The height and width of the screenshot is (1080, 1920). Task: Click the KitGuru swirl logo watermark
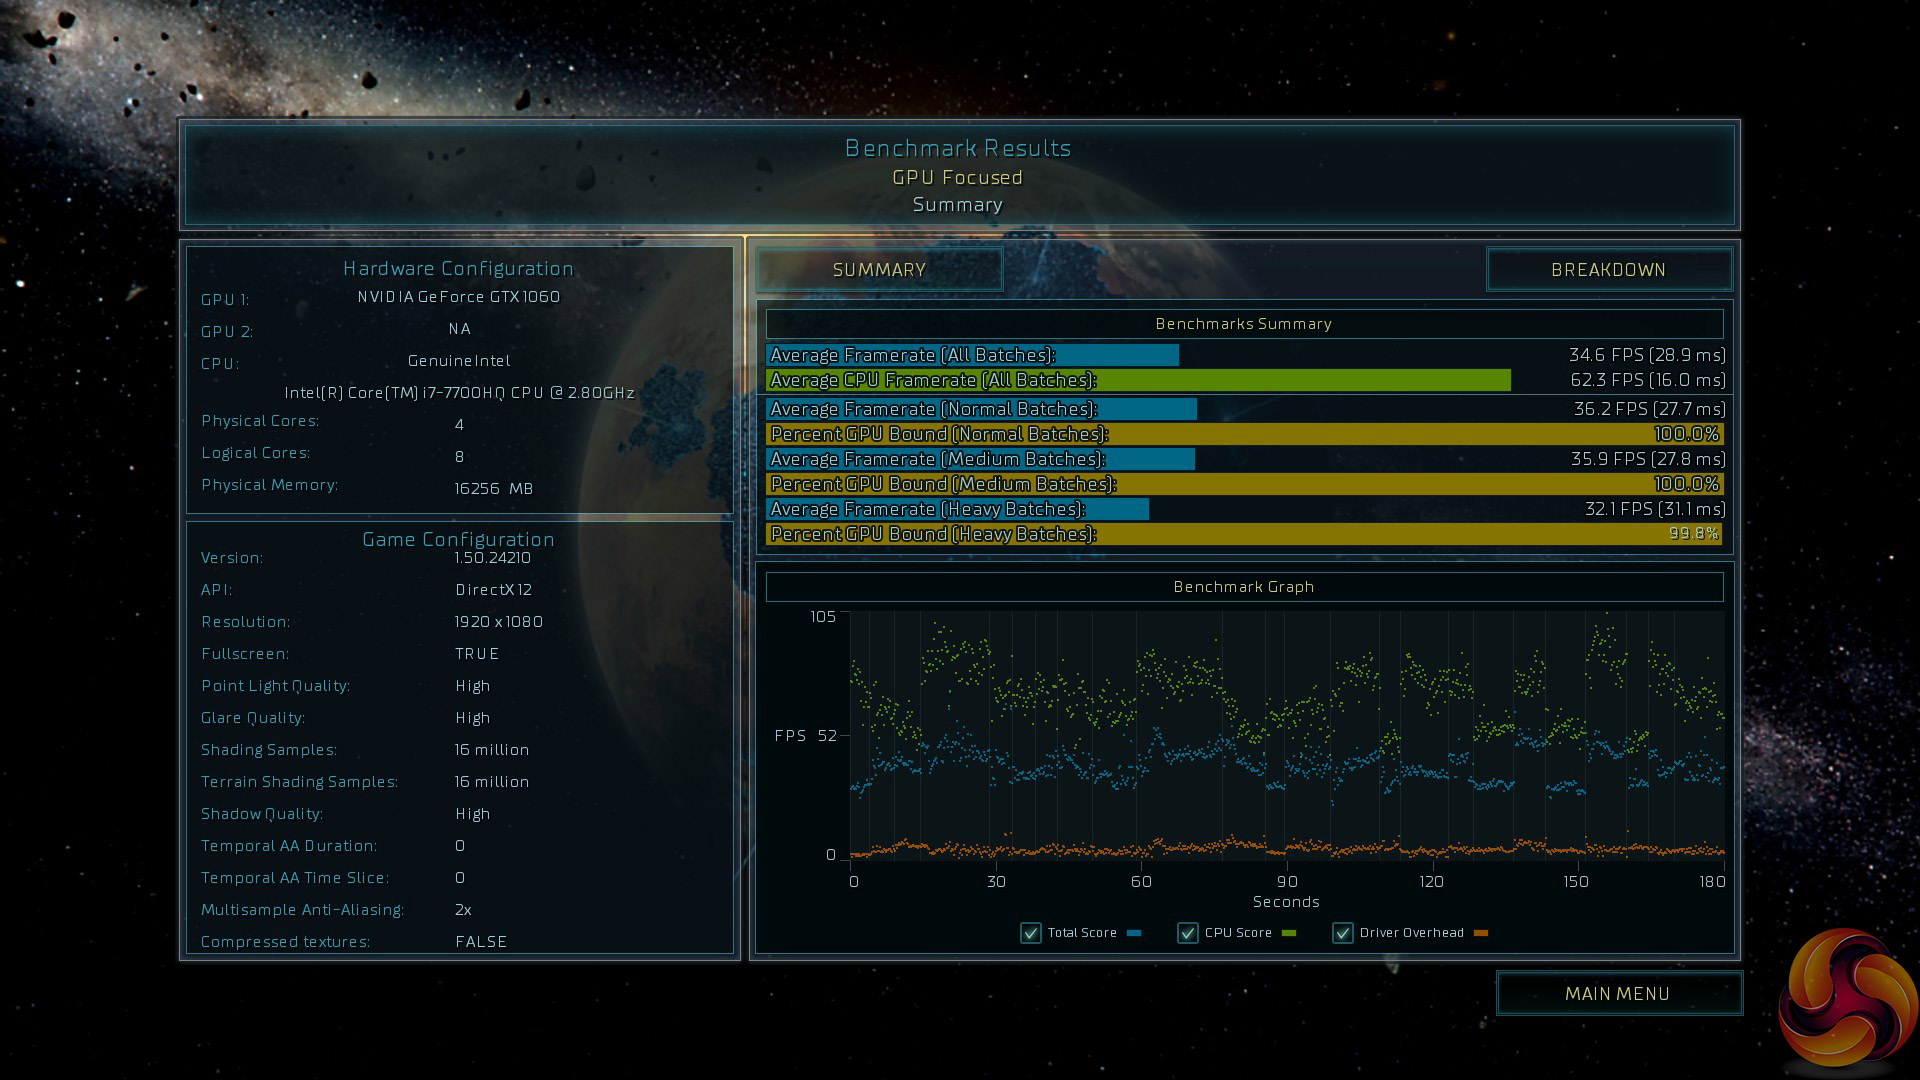pyautogui.click(x=1847, y=1000)
